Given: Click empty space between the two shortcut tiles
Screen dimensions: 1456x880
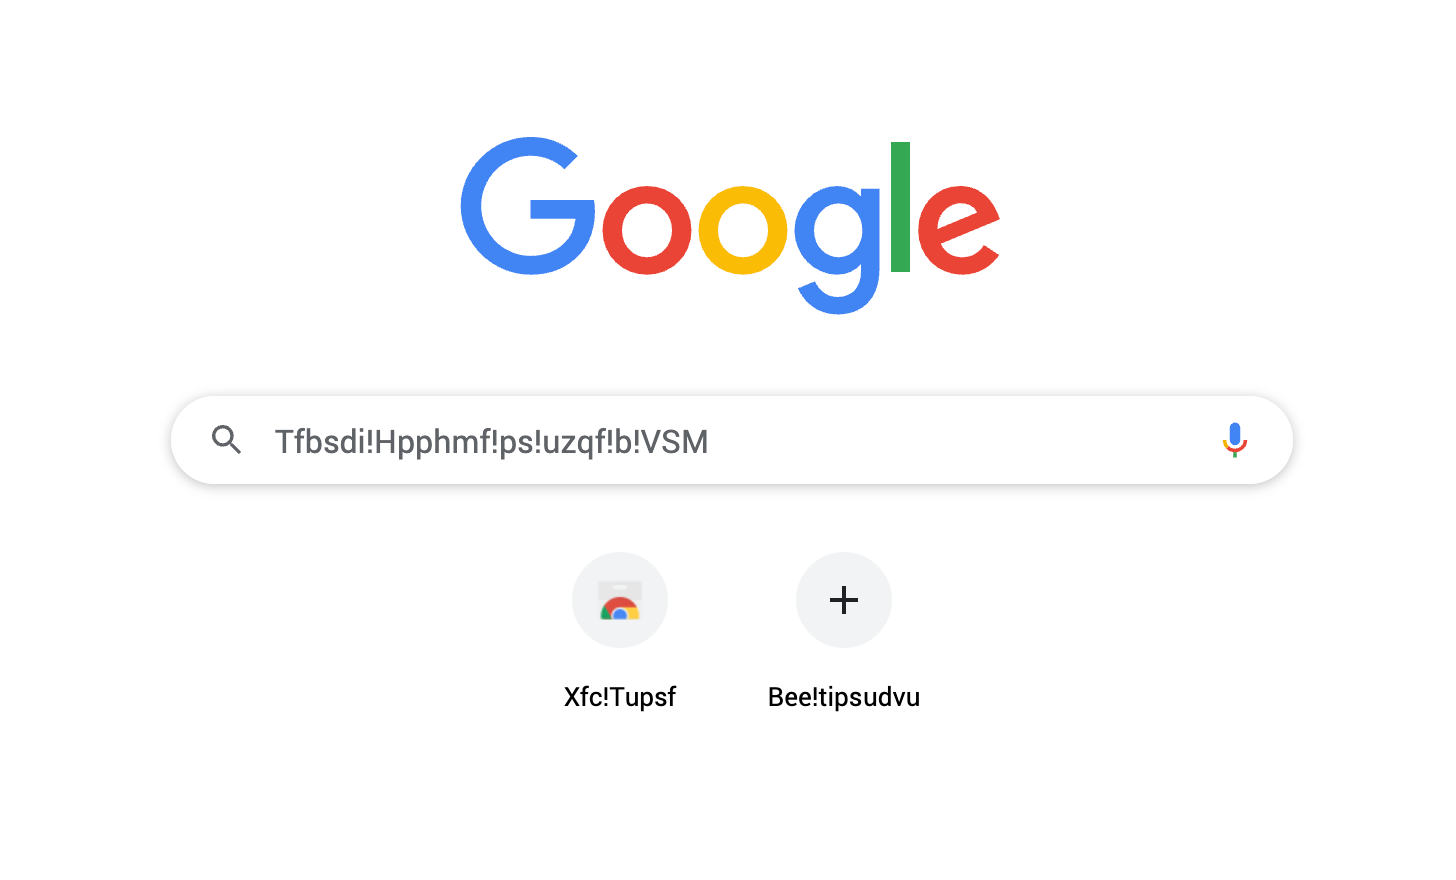Looking at the screenshot, I should point(732,600).
